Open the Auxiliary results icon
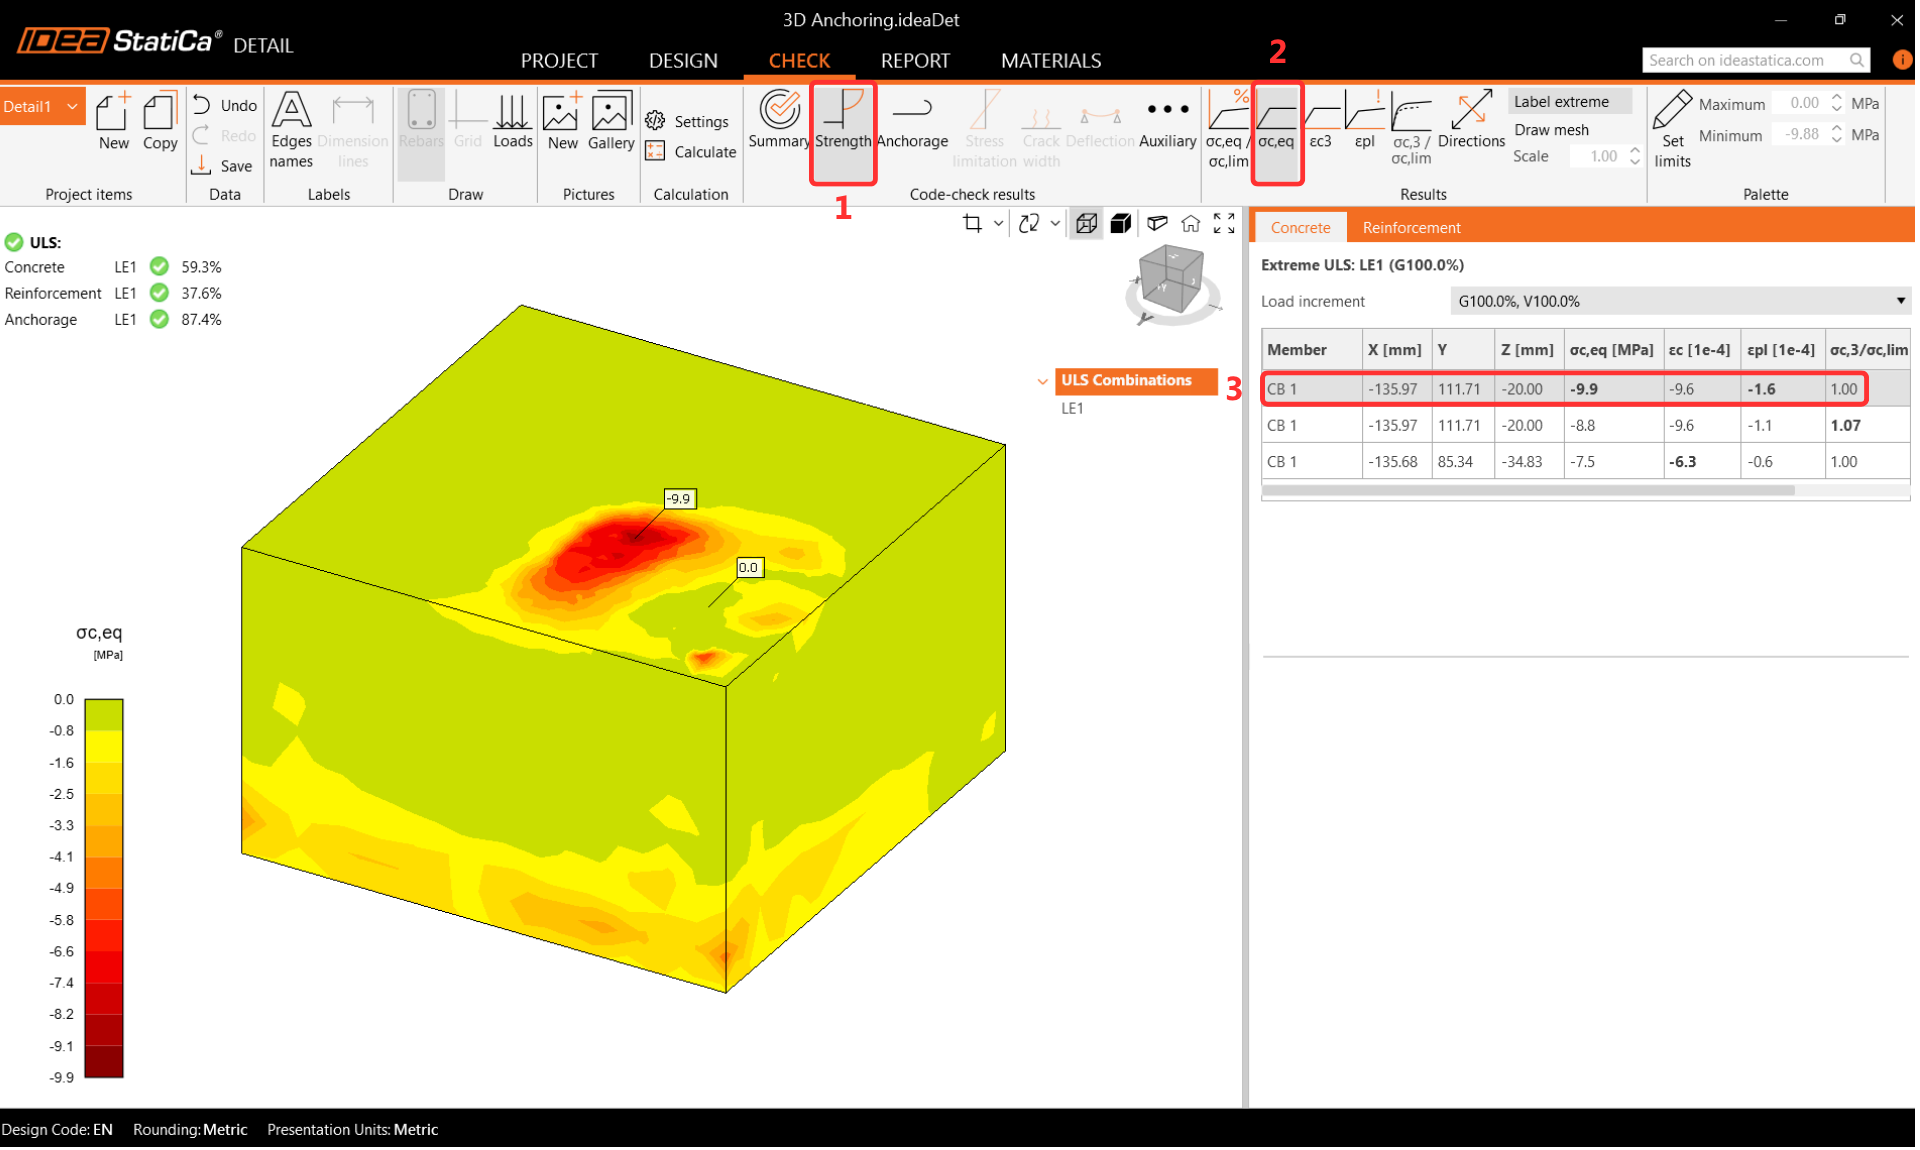The height and width of the screenshot is (1150, 1920). point(1167,120)
